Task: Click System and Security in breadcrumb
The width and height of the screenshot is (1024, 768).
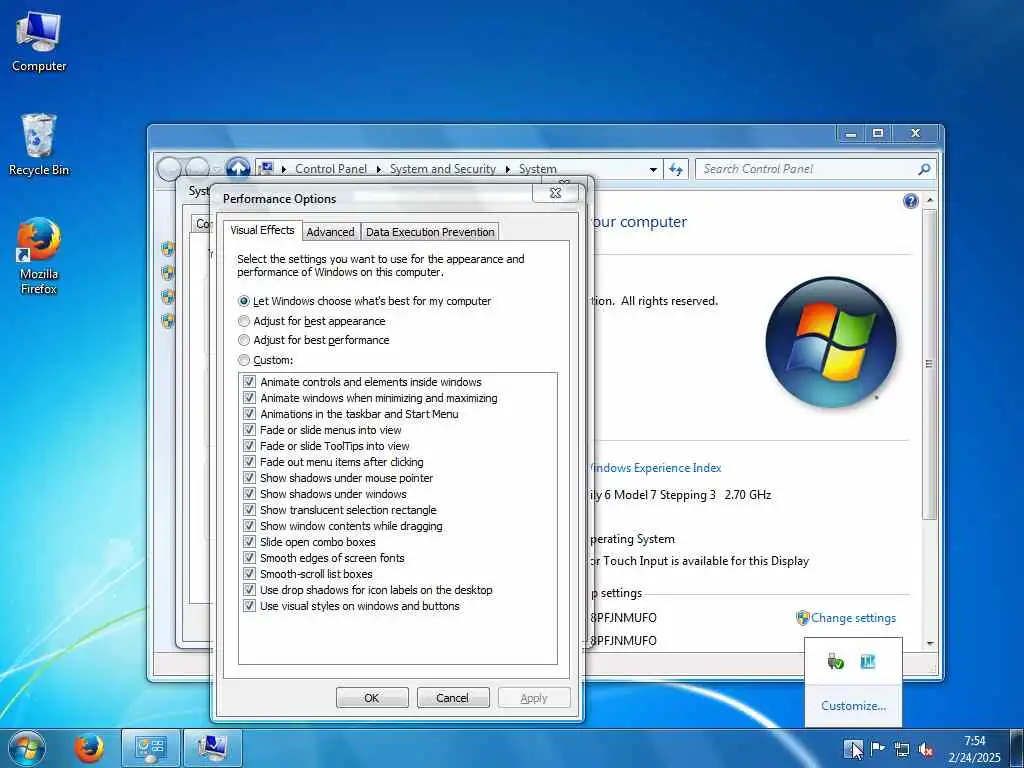Action: click(x=443, y=169)
